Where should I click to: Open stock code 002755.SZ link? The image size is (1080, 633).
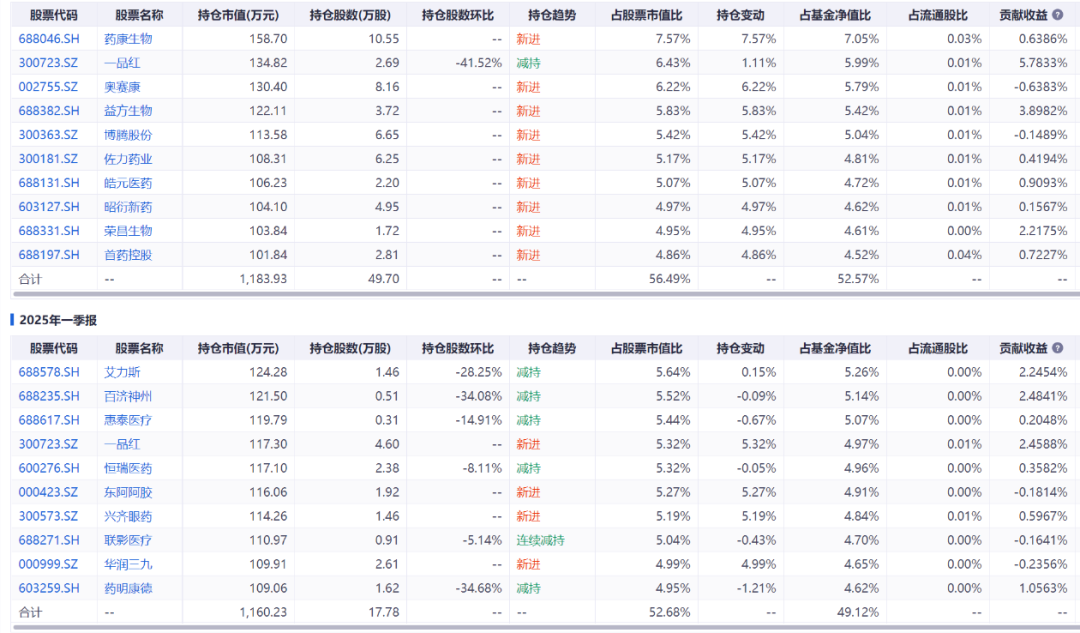click(x=48, y=87)
